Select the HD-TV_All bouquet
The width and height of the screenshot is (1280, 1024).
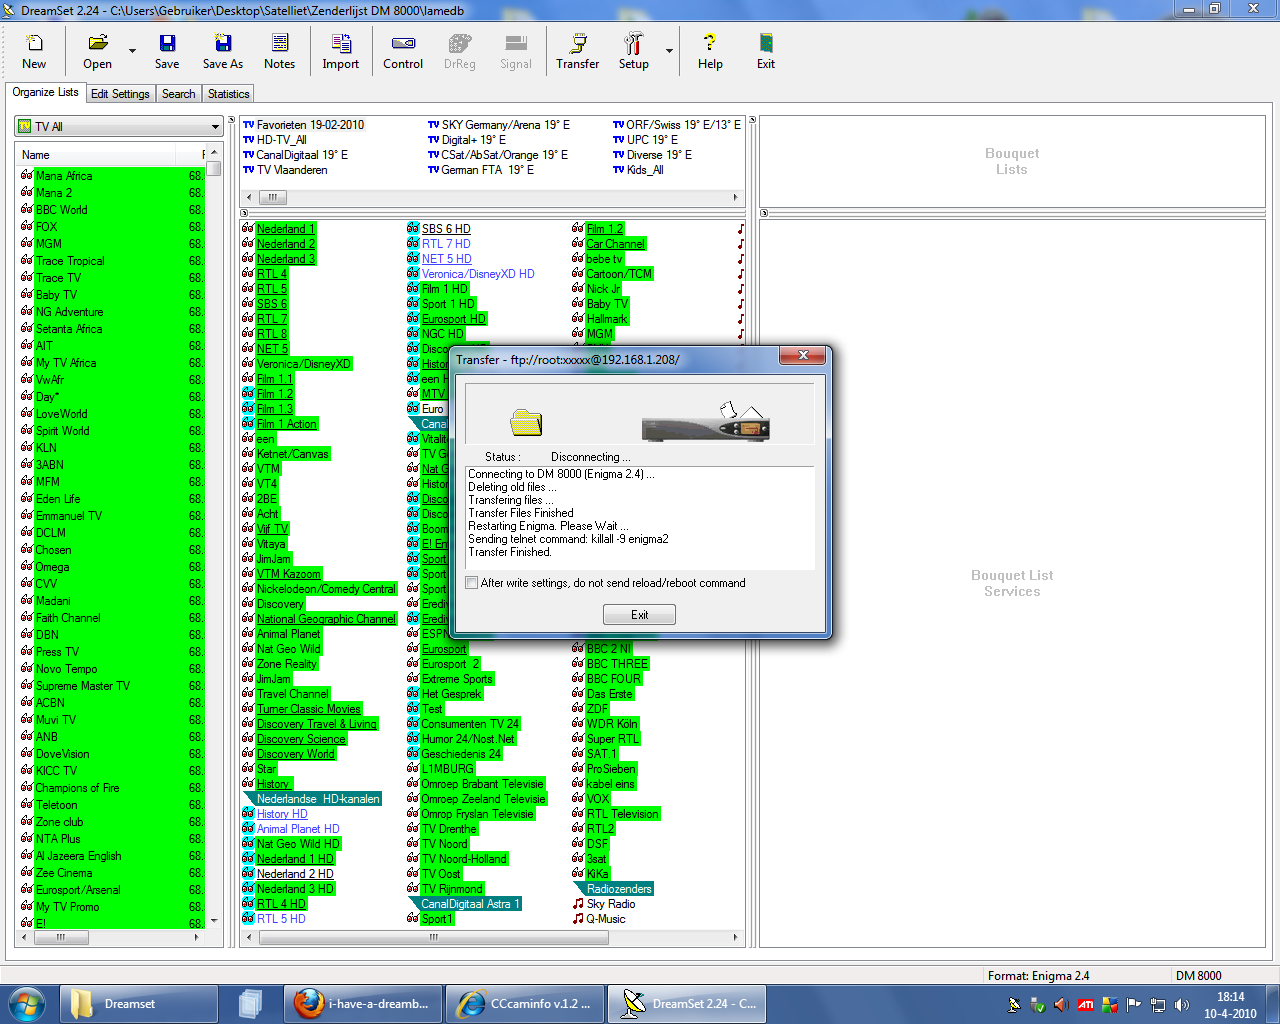tap(275, 140)
